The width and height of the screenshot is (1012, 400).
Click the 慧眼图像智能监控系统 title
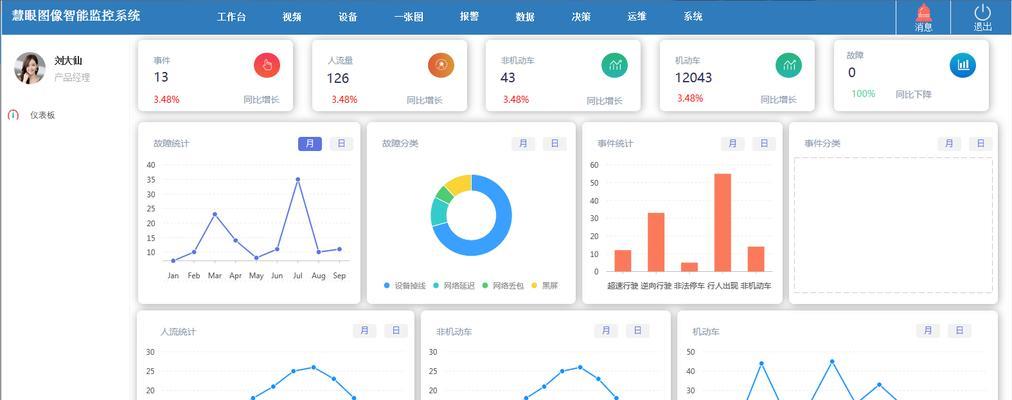point(76,15)
